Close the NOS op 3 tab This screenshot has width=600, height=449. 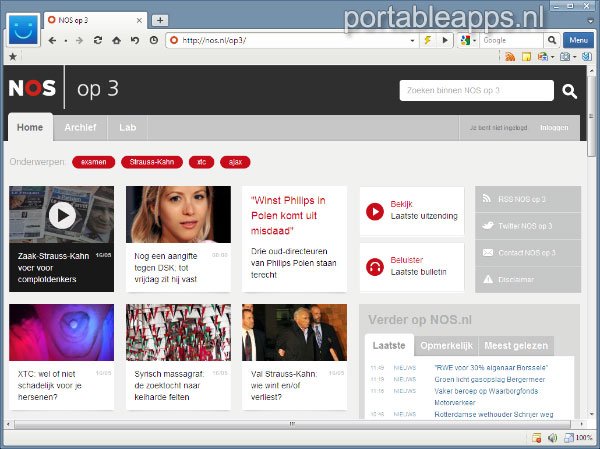(139, 20)
